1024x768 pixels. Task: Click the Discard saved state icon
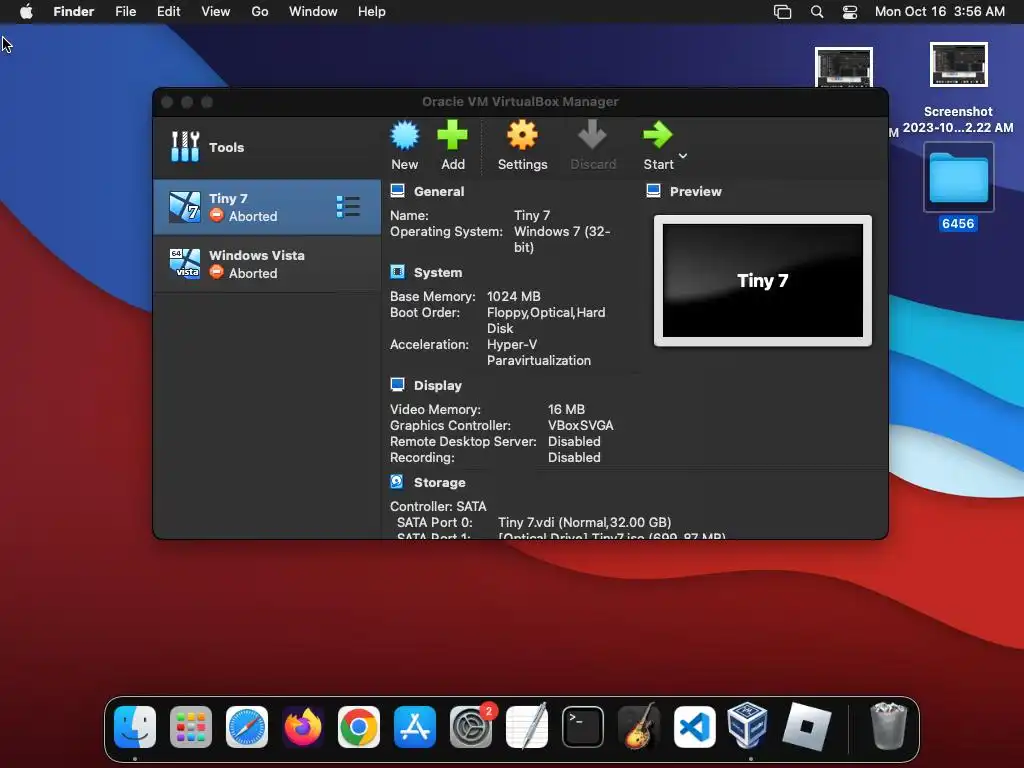(592, 135)
